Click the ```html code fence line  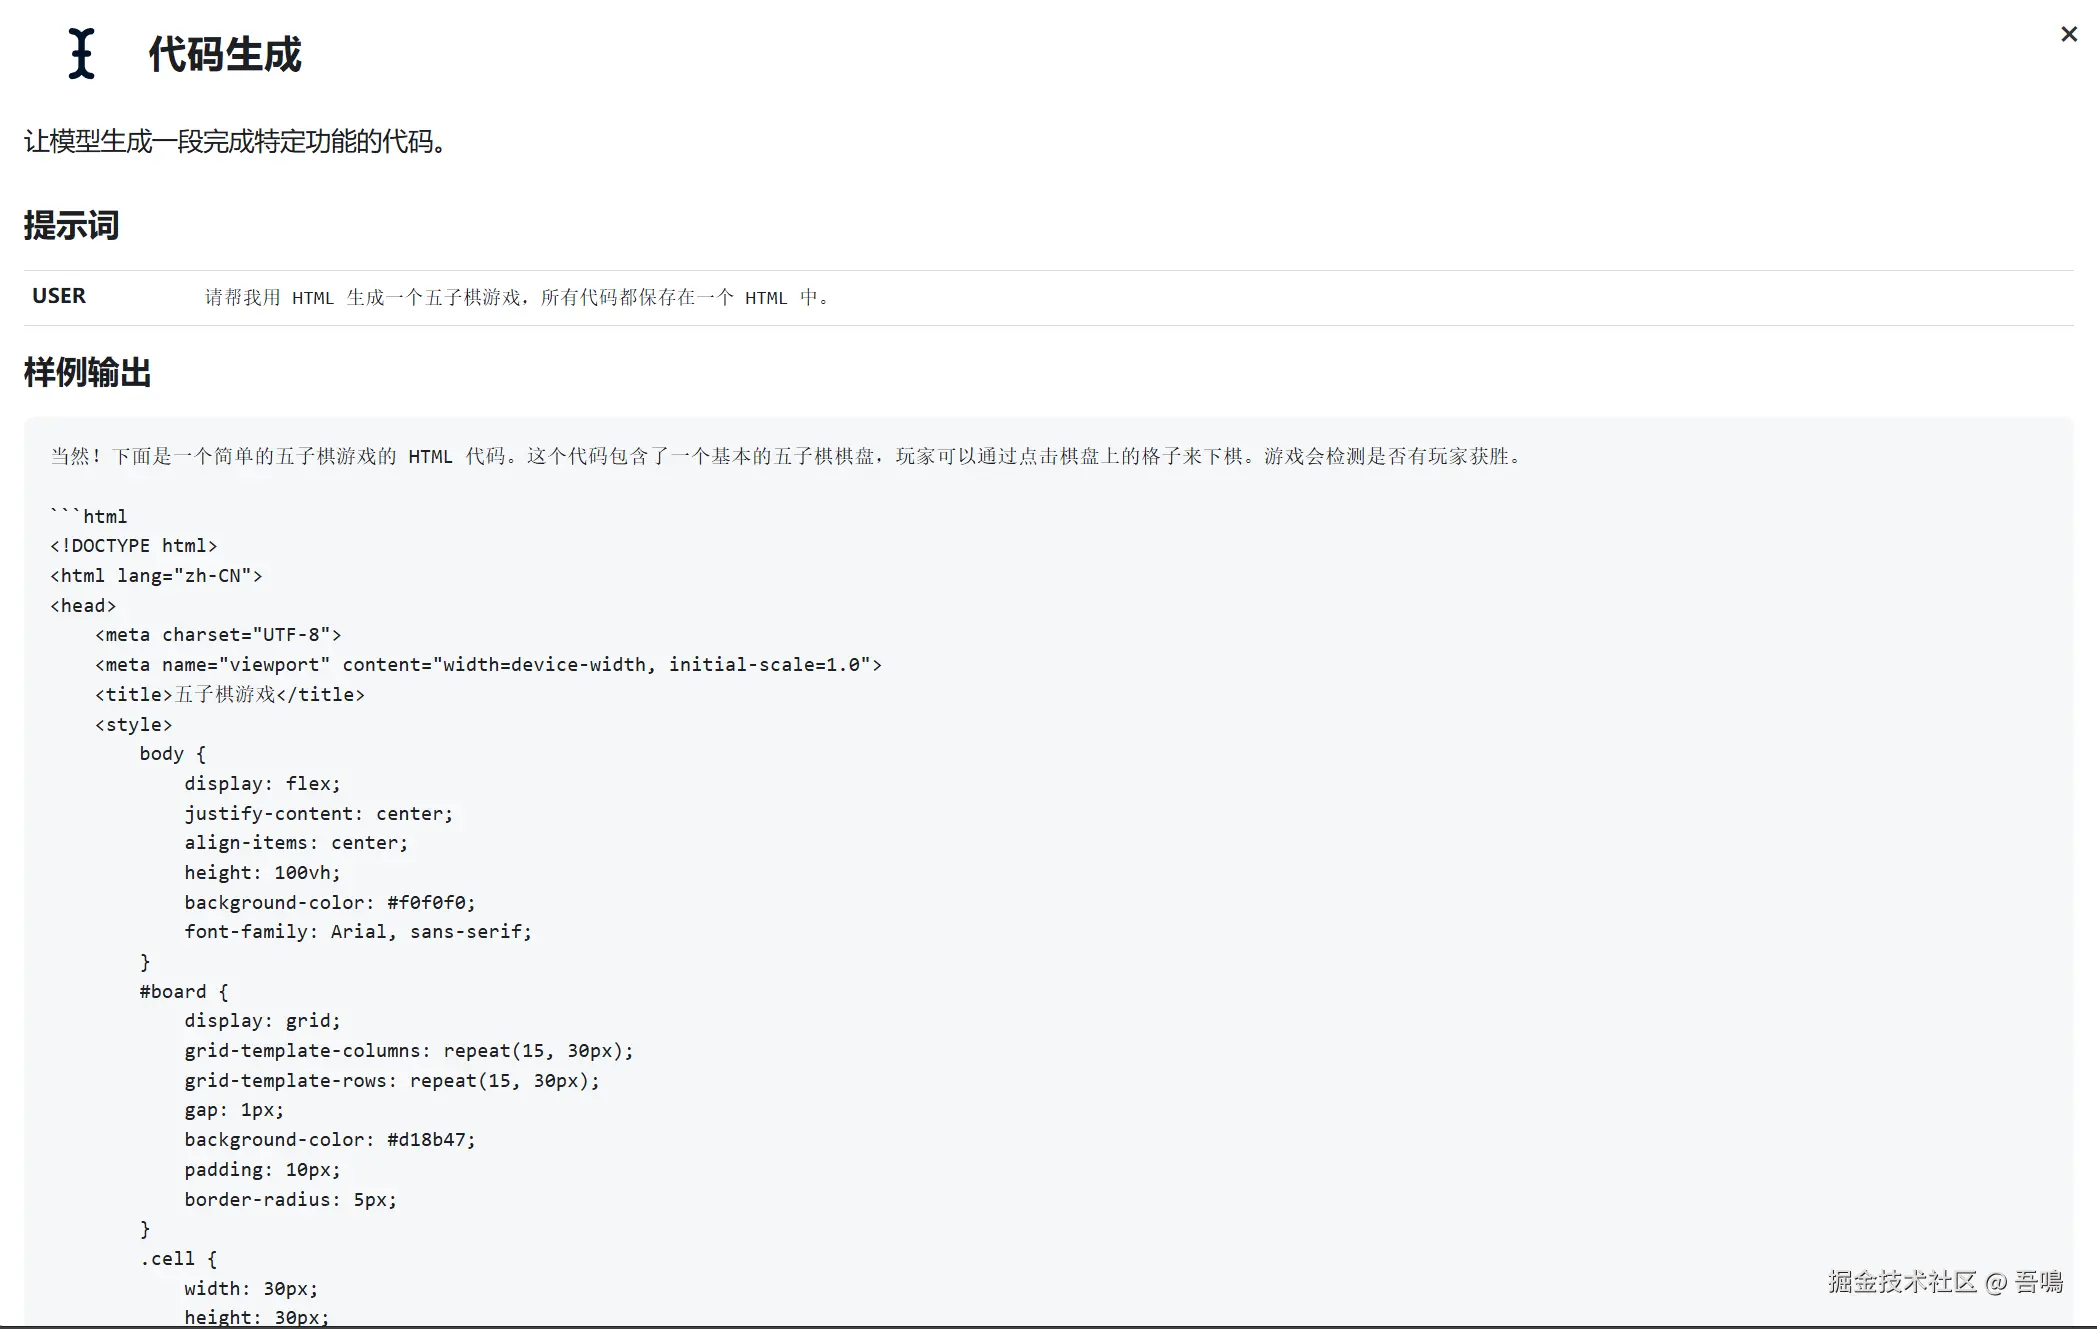coord(89,517)
